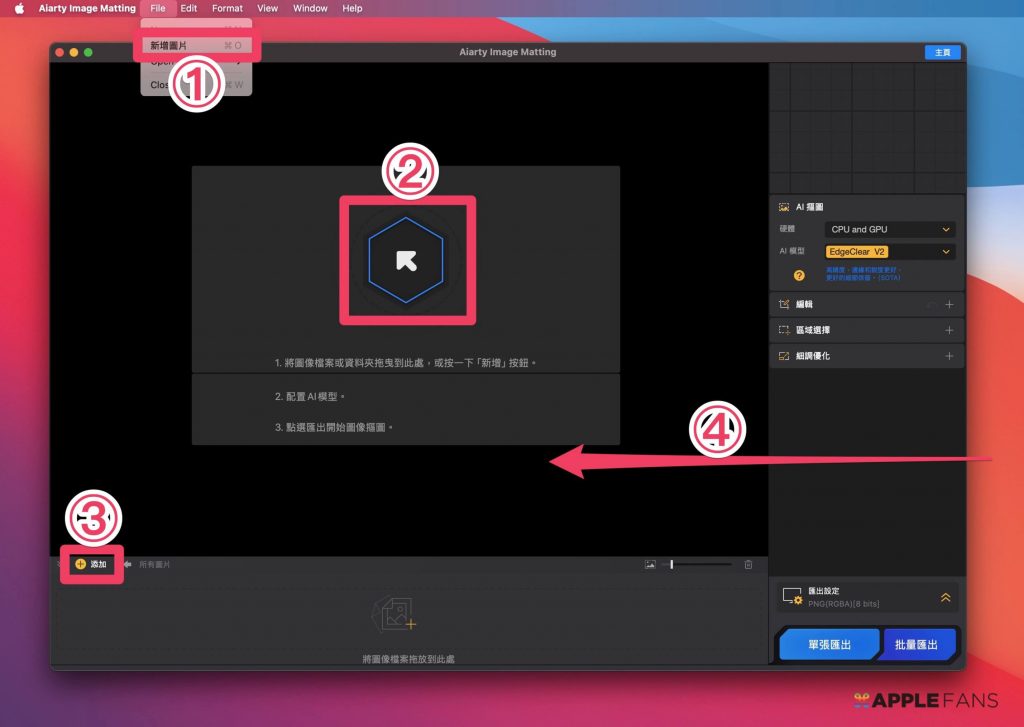Viewport: 1024px width, 727px height.
Task: Click the yellow plus 添加 icon
Action: [81, 564]
